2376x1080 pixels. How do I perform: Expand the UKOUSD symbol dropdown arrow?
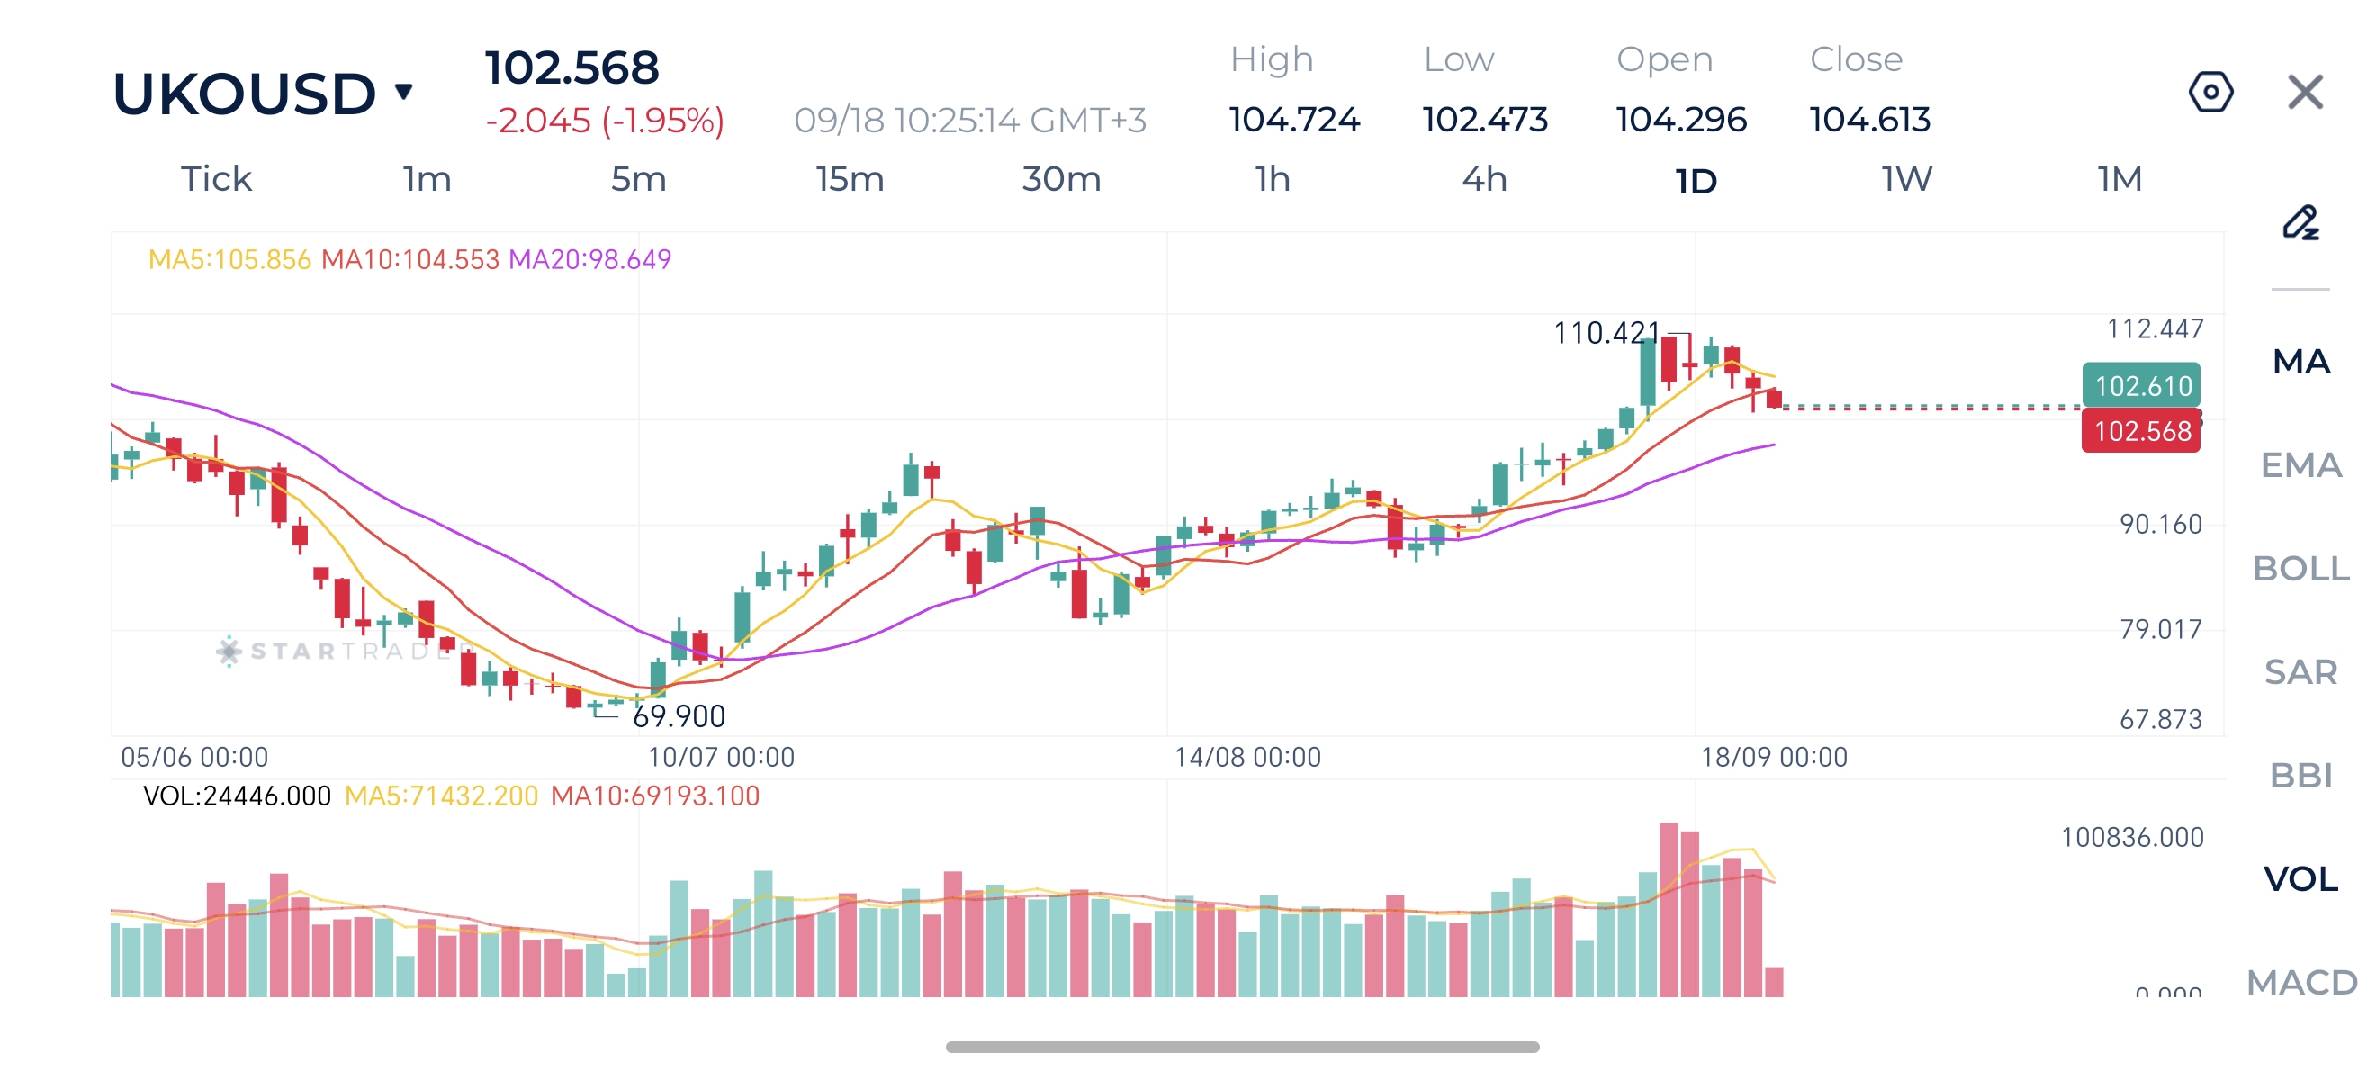tap(403, 93)
